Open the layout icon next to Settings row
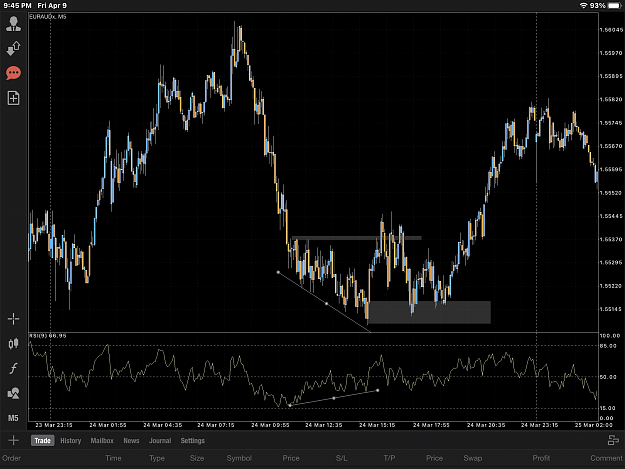 tap(613, 440)
